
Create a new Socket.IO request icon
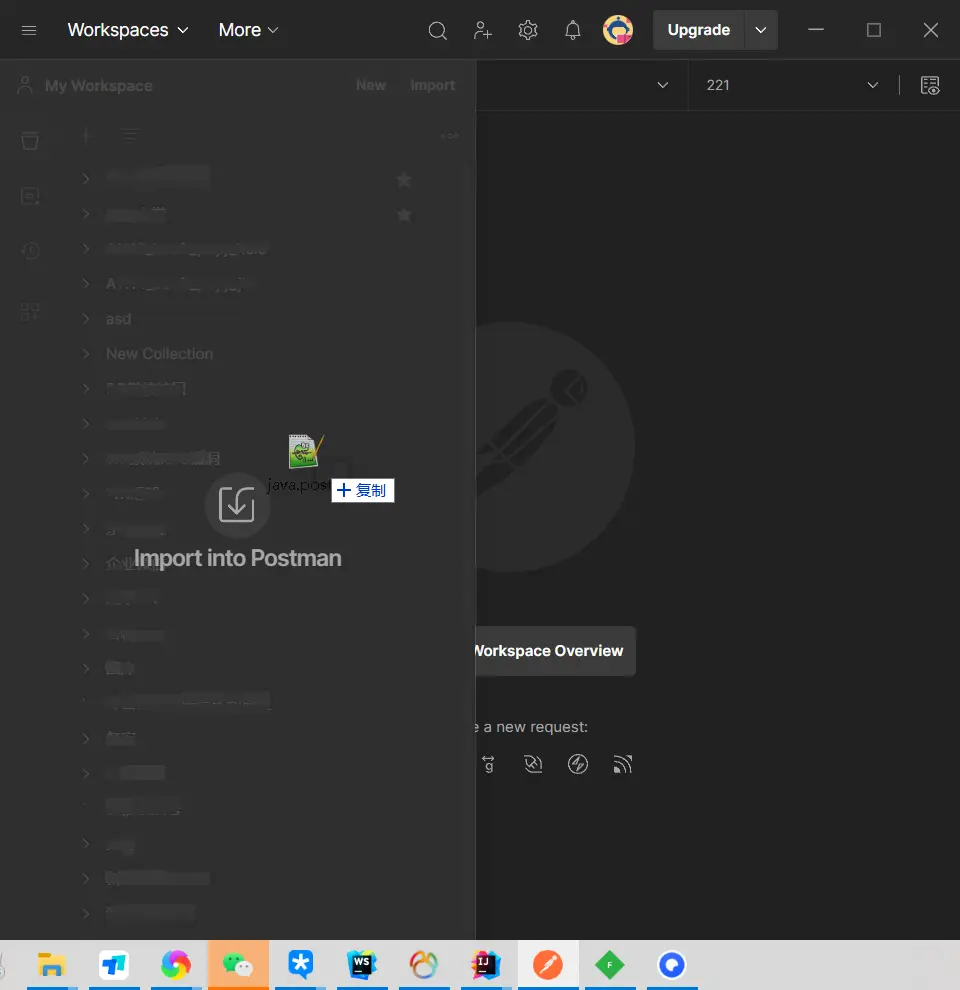pos(577,765)
